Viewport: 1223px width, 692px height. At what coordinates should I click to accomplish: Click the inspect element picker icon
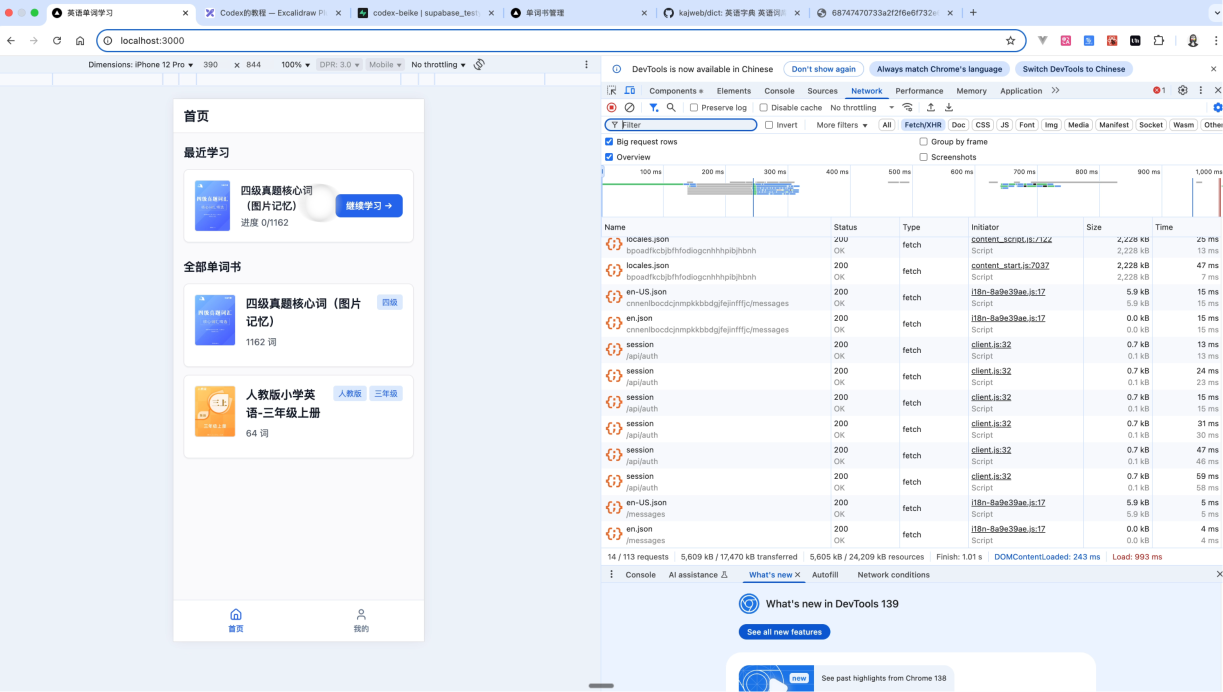pyautogui.click(x=612, y=91)
